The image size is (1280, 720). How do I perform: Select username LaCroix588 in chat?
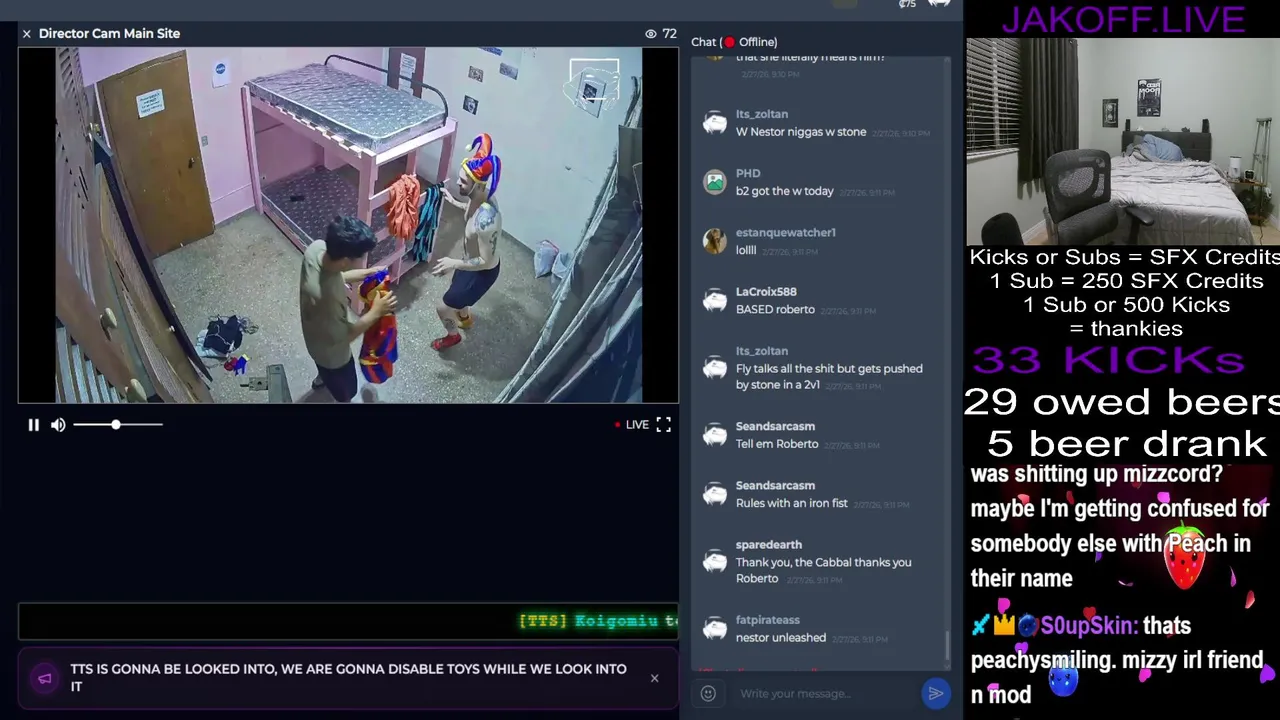click(x=766, y=291)
